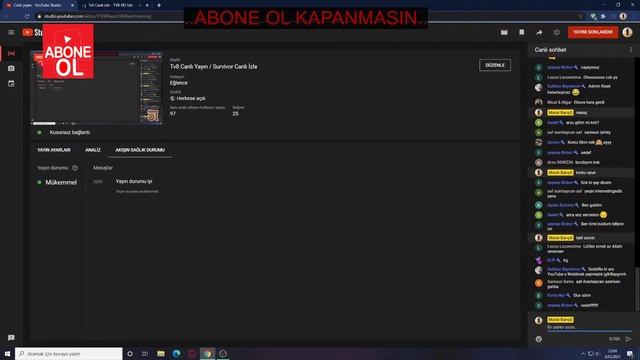Open the emoji picker in chat input
640x360 pixels.
(539, 339)
